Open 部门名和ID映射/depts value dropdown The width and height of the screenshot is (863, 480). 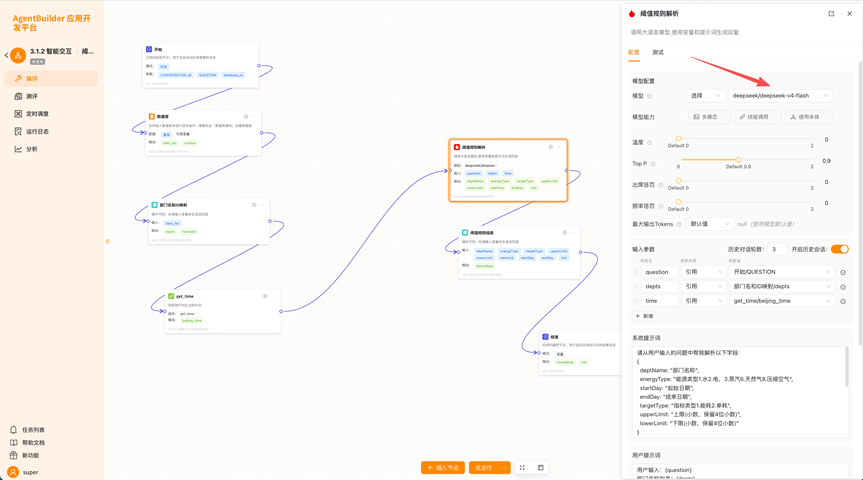(x=782, y=286)
